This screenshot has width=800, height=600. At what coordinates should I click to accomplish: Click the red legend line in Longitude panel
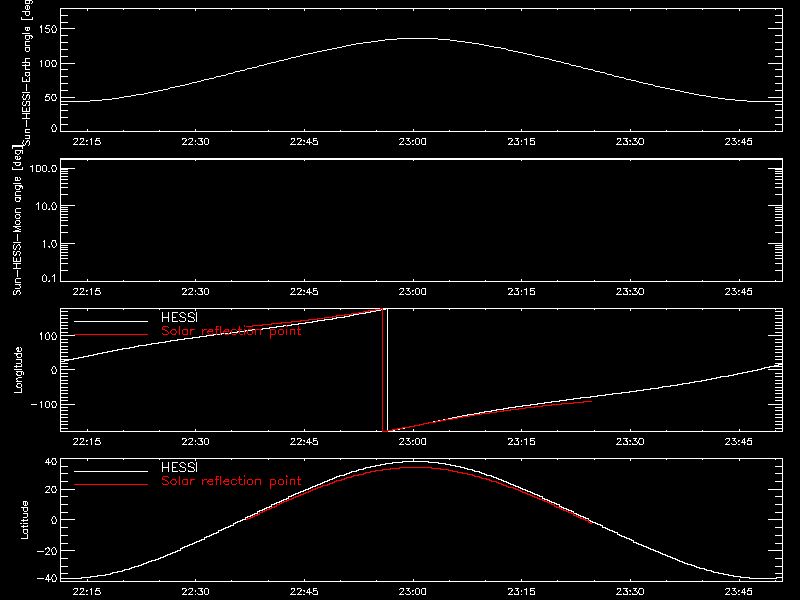pyautogui.click(x=111, y=335)
